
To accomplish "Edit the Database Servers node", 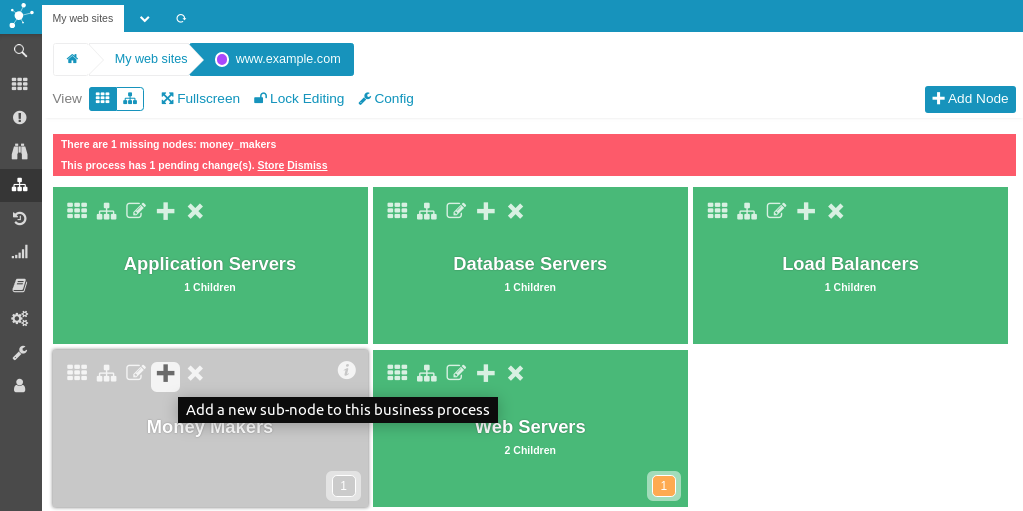I will (456, 211).
